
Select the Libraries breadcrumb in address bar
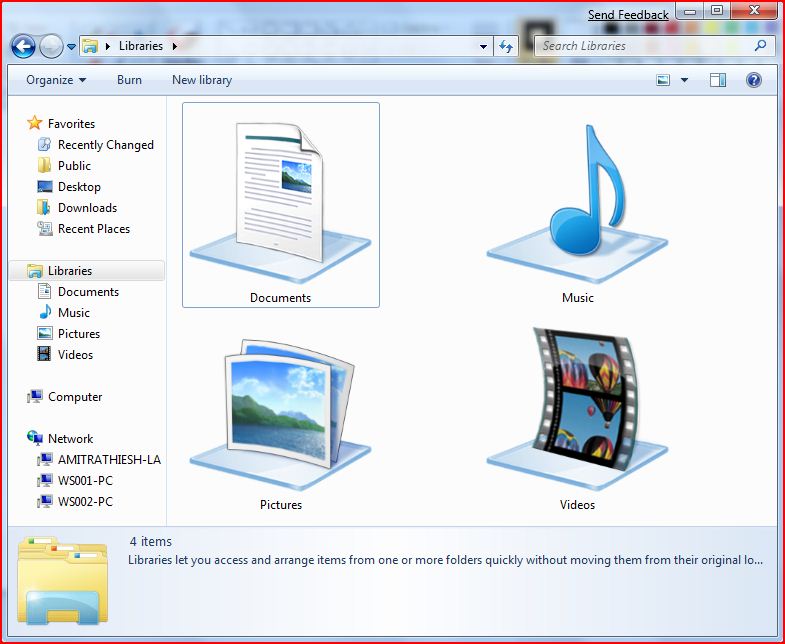click(x=141, y=46)
